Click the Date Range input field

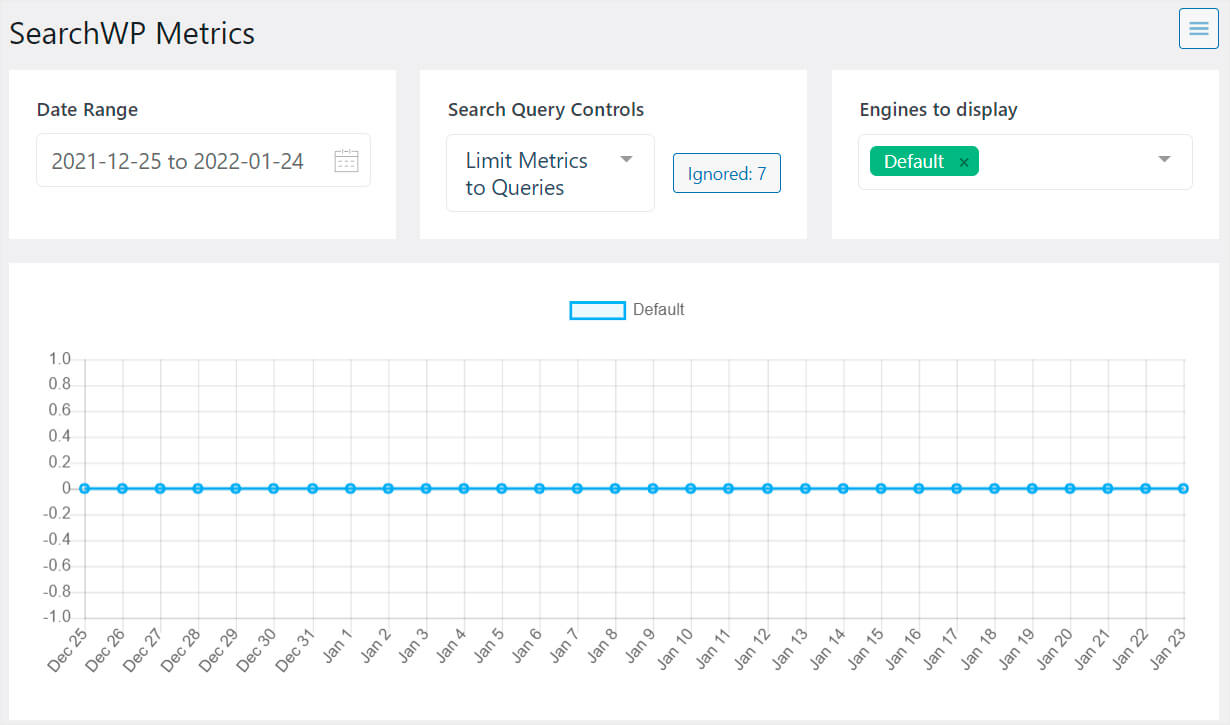coord(180,160)
